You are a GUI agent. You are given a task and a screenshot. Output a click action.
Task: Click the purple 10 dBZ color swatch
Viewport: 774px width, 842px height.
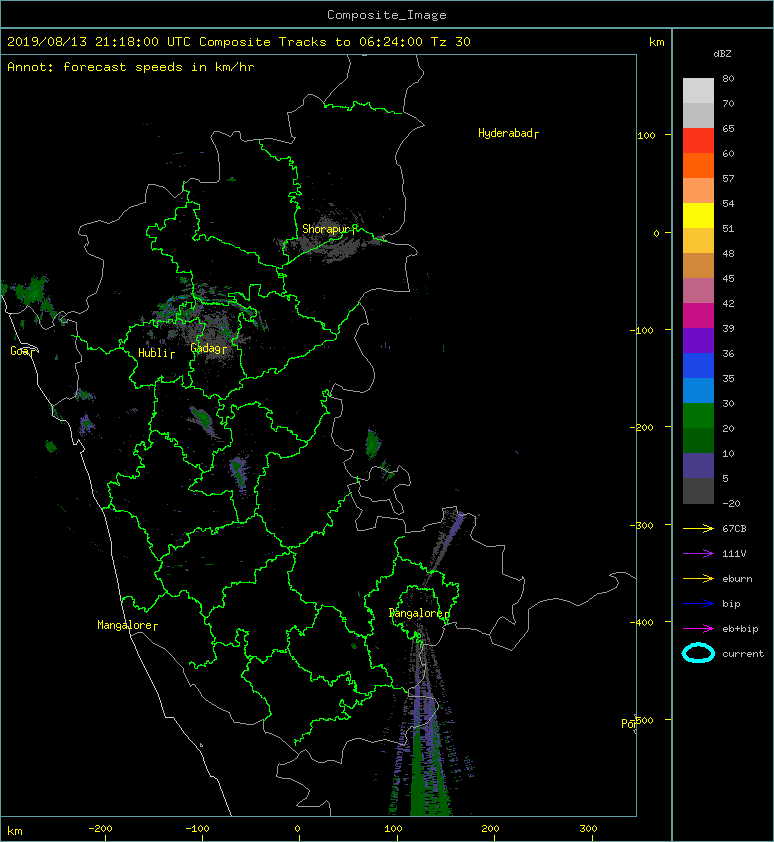point(698,466)
